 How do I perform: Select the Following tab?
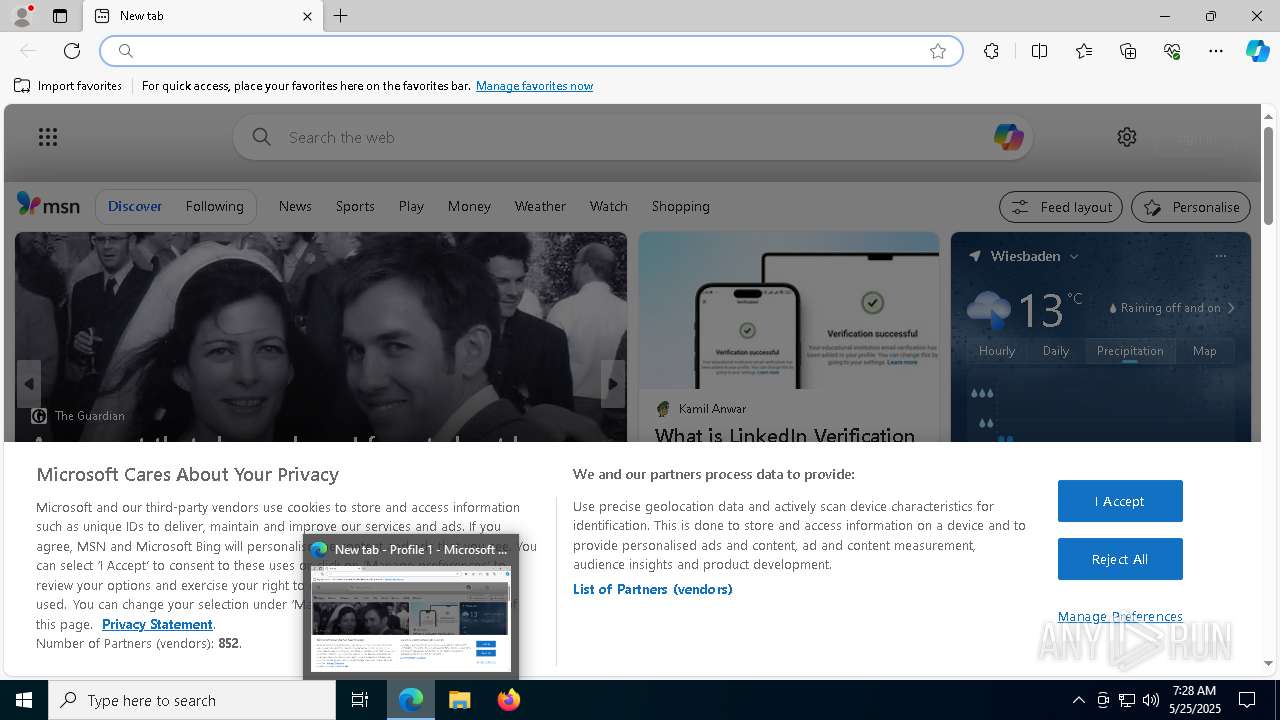[x=214, y=206]
